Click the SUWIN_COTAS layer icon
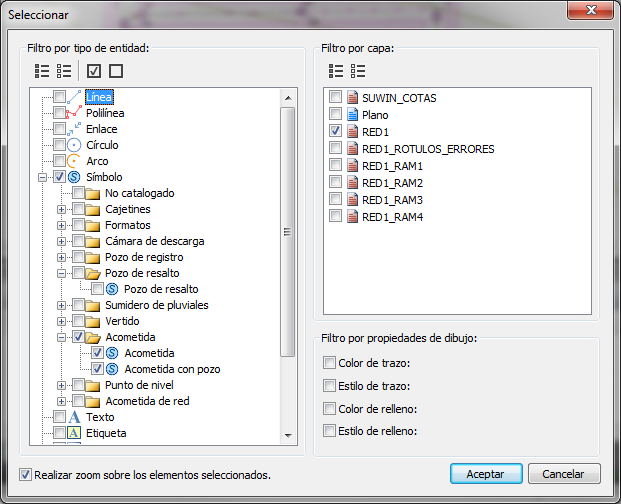This screenshot has width=621, height=504. coord(352,97)
